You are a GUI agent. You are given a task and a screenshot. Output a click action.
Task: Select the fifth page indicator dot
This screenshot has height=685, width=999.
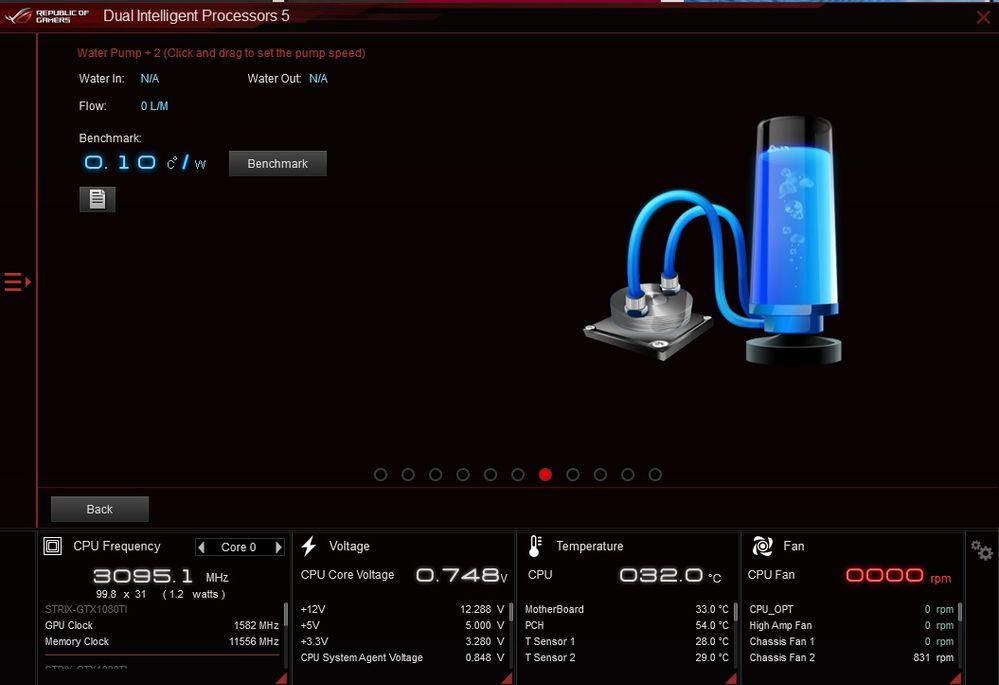[491, 475]
